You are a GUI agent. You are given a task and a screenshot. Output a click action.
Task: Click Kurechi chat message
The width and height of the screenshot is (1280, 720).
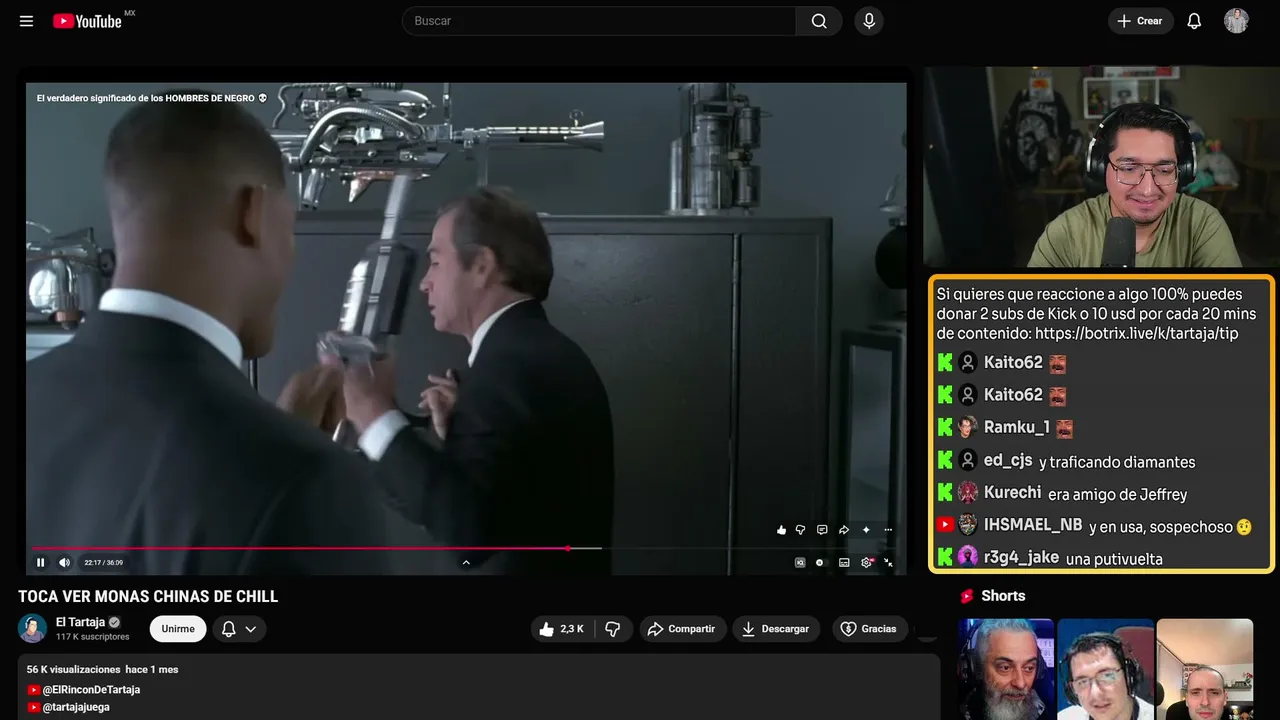(1062, 493)
